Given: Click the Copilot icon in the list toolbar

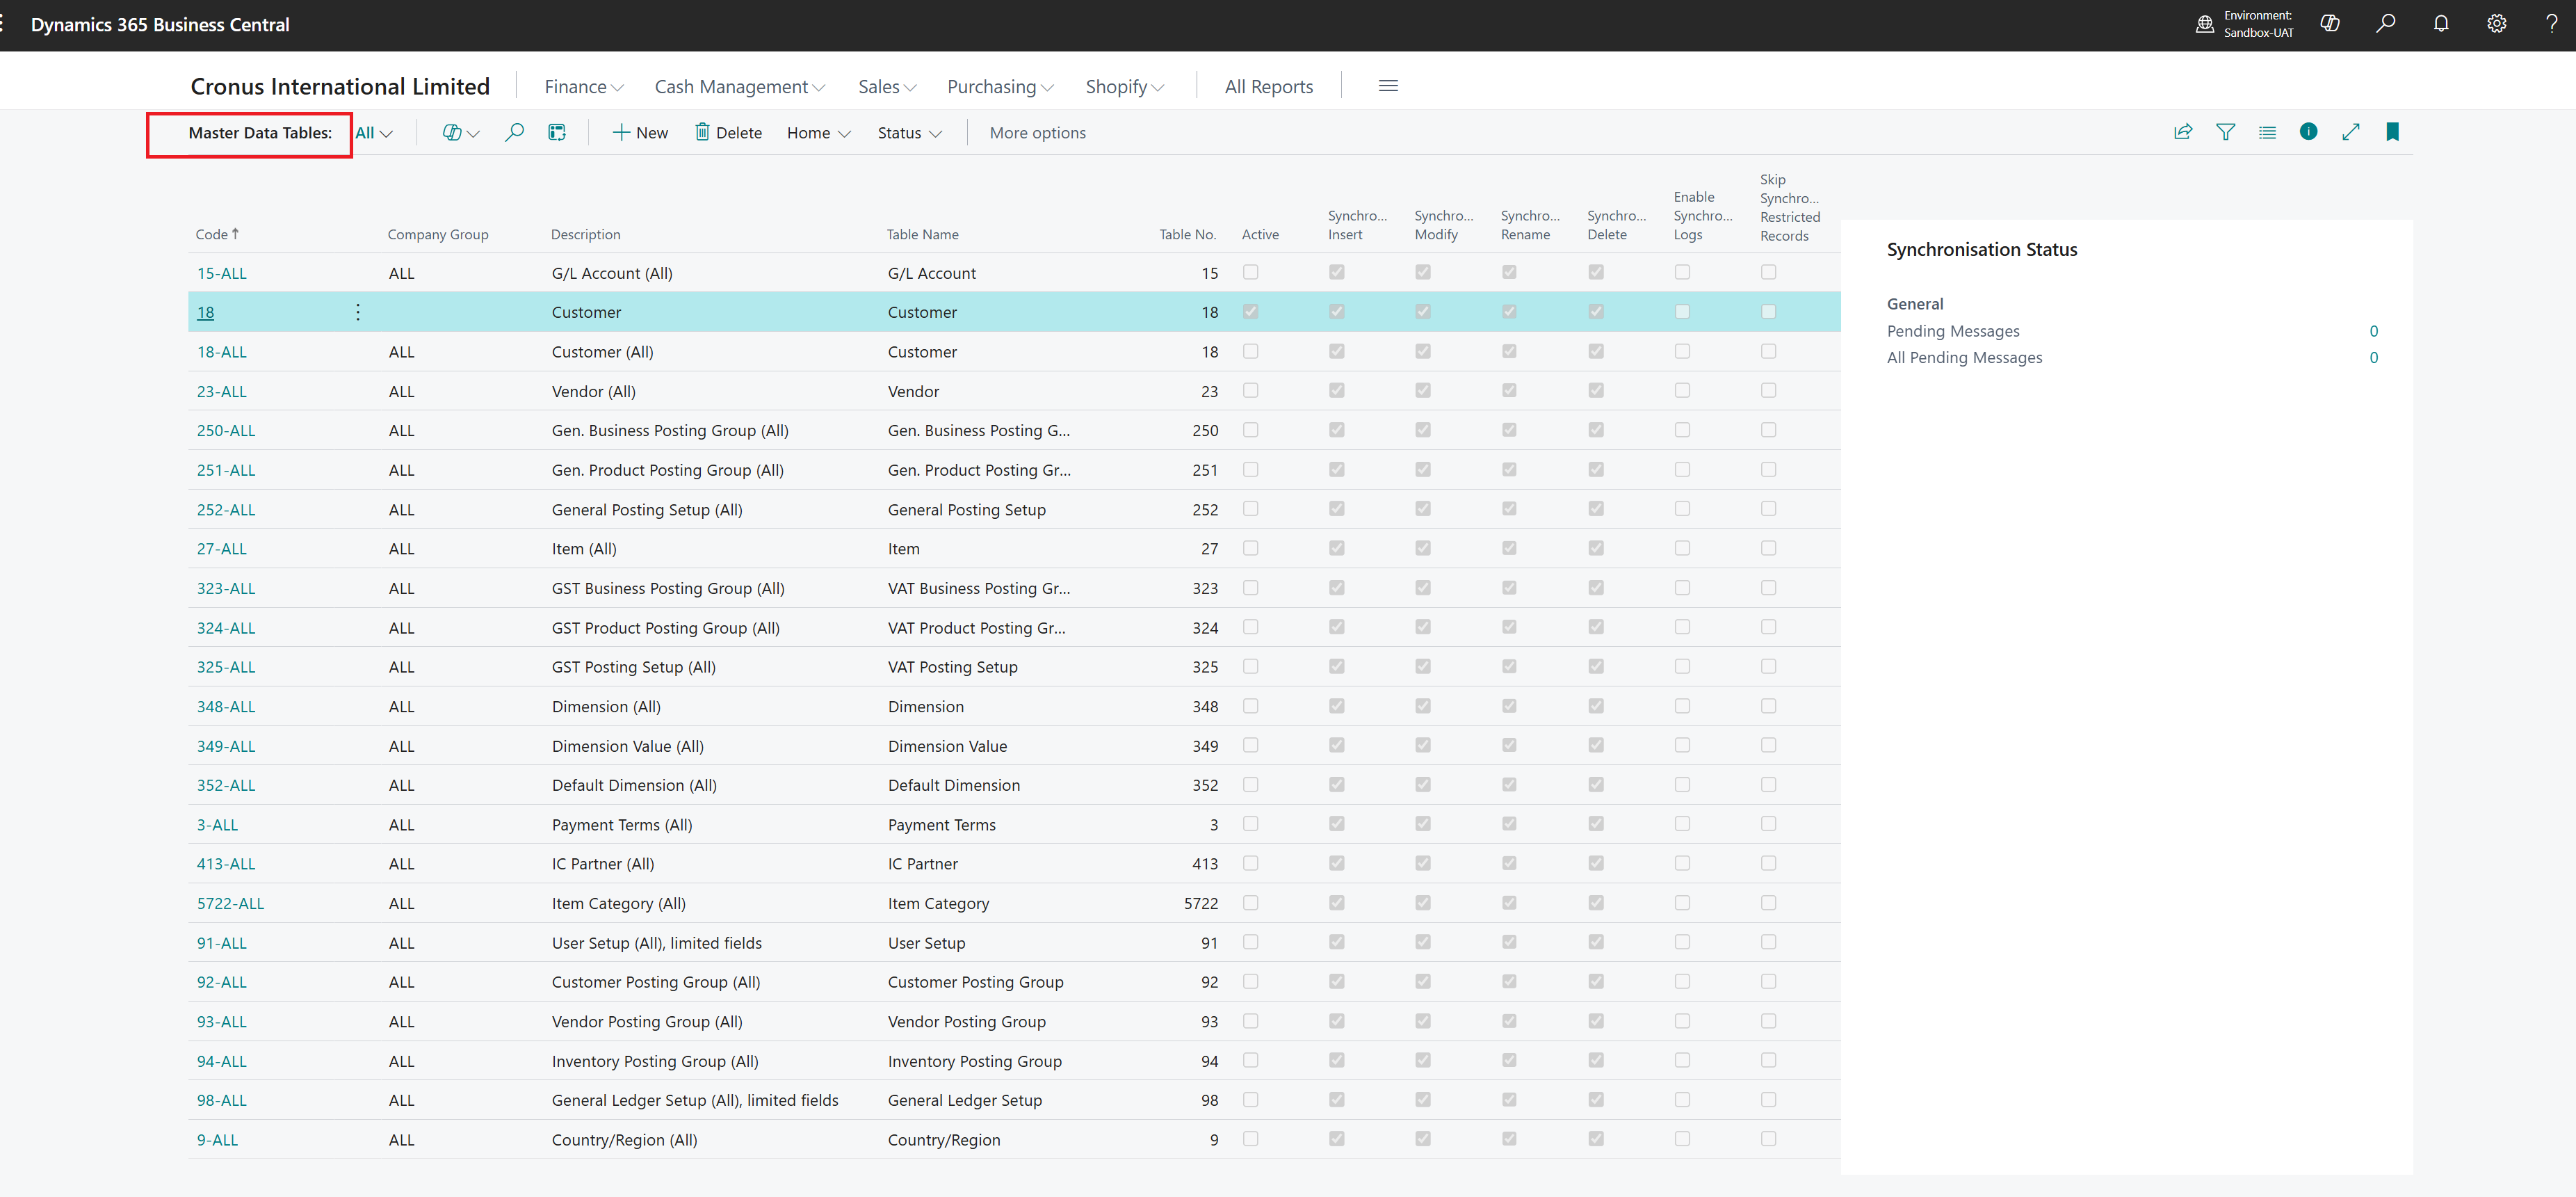Looking at the screenshot, I should tap(452, 132).
